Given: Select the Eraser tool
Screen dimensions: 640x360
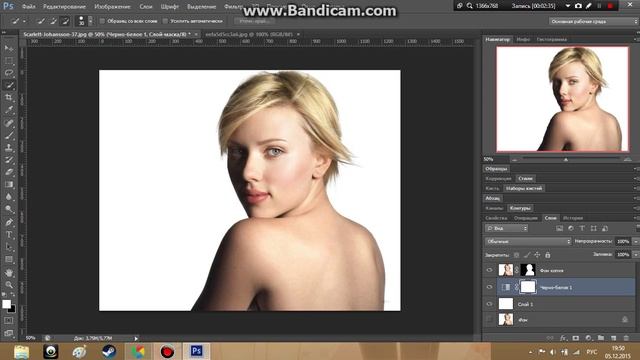Looking at the screenshot, I should click(9, 172).
